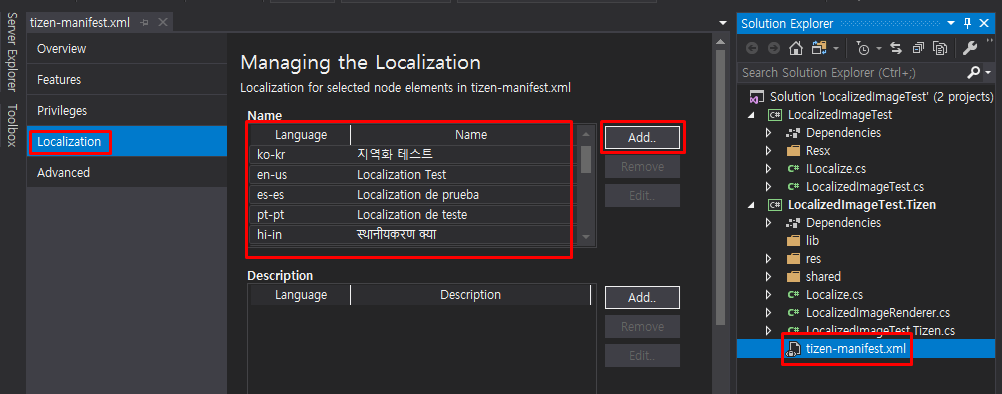Click the Pending Changes Filter clock icon
This screenshot has width=1002, height=394.
click(x=863, y=48)
